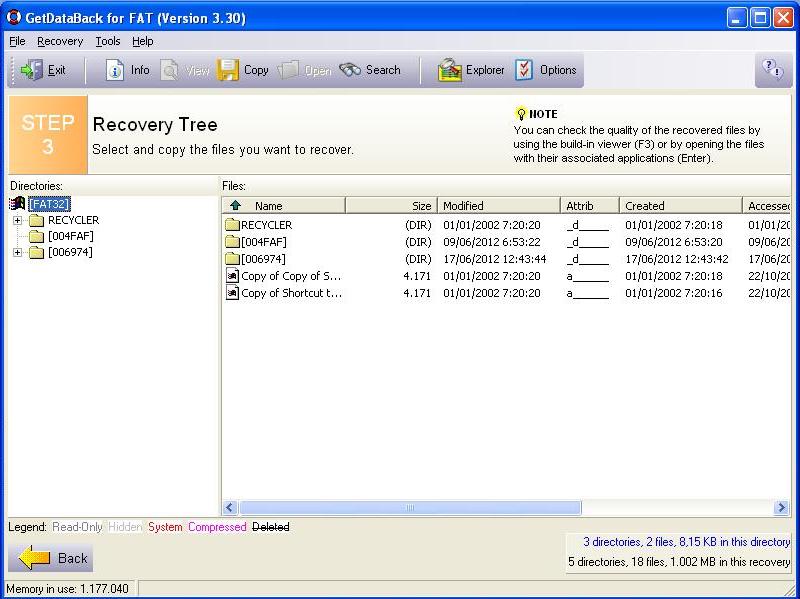Click the green up-arrow icon beside Name
Screen dimensions: 800x599
pyautogui.click(x=235, y=206)
